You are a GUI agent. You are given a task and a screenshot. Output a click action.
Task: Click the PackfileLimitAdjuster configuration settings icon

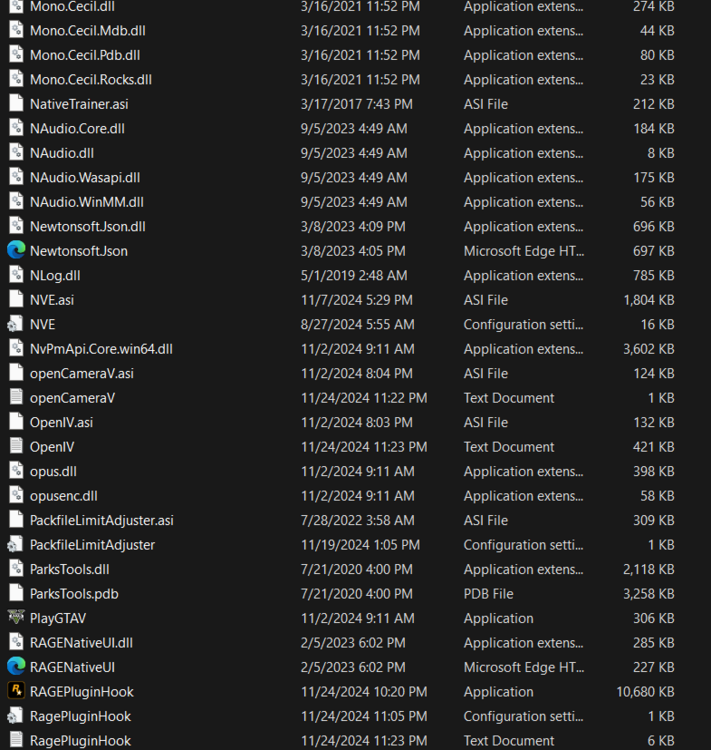pyautogui.click(x=15, y=545)
